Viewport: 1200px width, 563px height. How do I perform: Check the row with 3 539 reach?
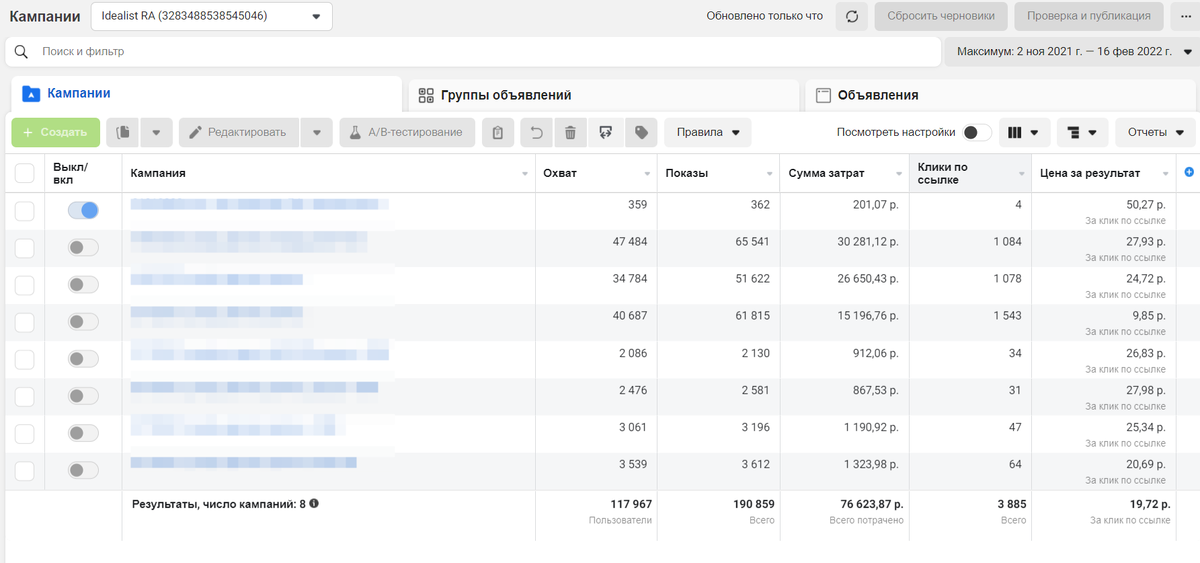pyautogui.click(x=25, y=471)
